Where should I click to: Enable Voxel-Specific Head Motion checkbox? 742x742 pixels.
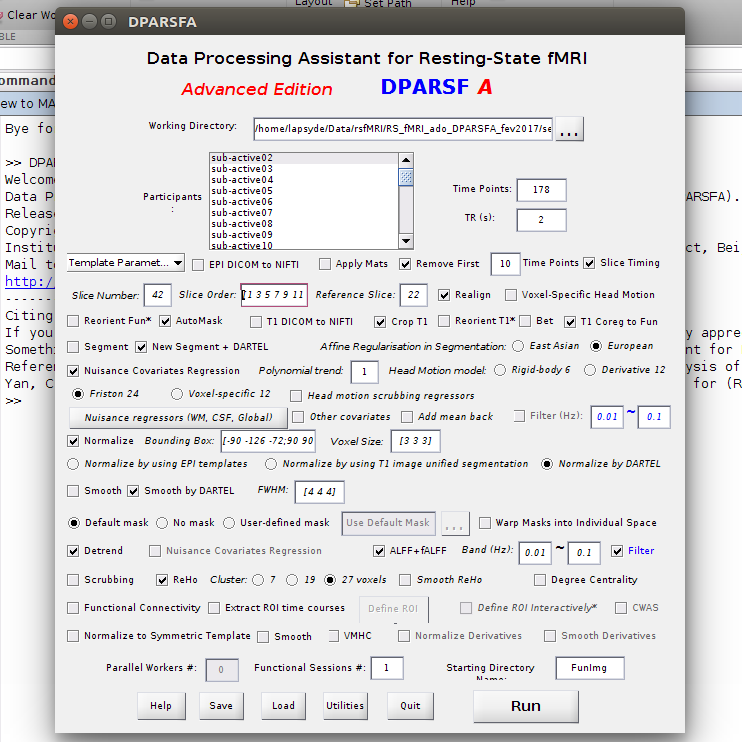[x=511, y=295]
